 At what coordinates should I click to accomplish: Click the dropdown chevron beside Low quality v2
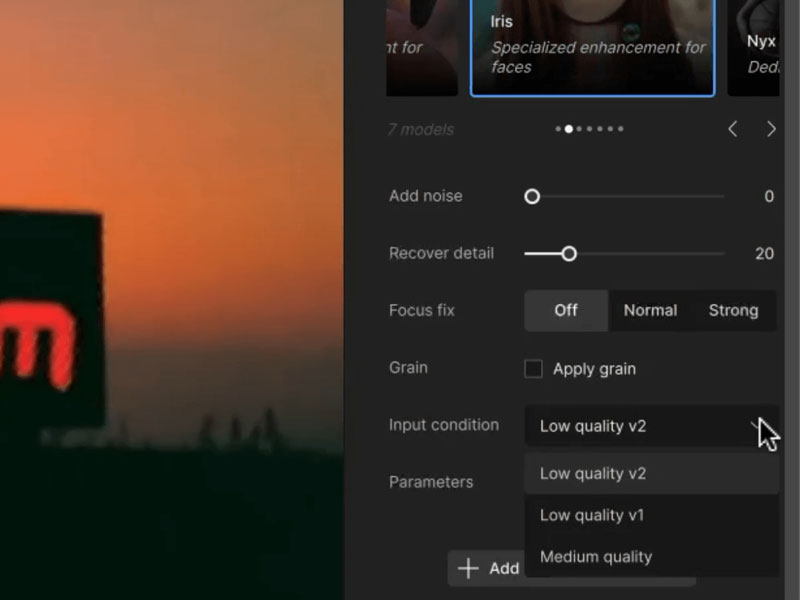click(758, 425)
